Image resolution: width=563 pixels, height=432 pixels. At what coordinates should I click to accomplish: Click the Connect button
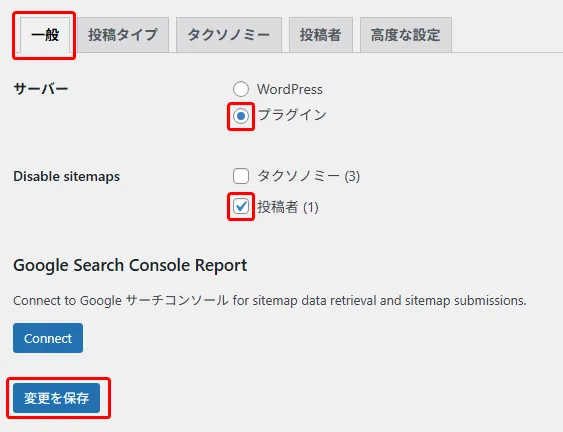point(48,338)
